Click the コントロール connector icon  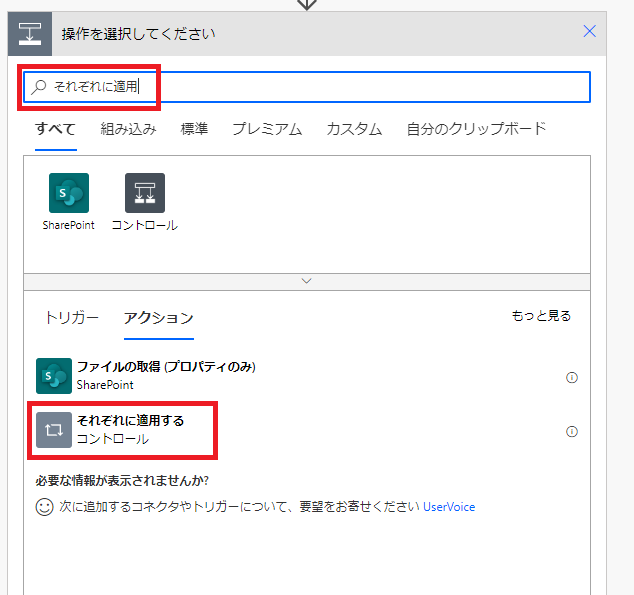tap(145, 193)
